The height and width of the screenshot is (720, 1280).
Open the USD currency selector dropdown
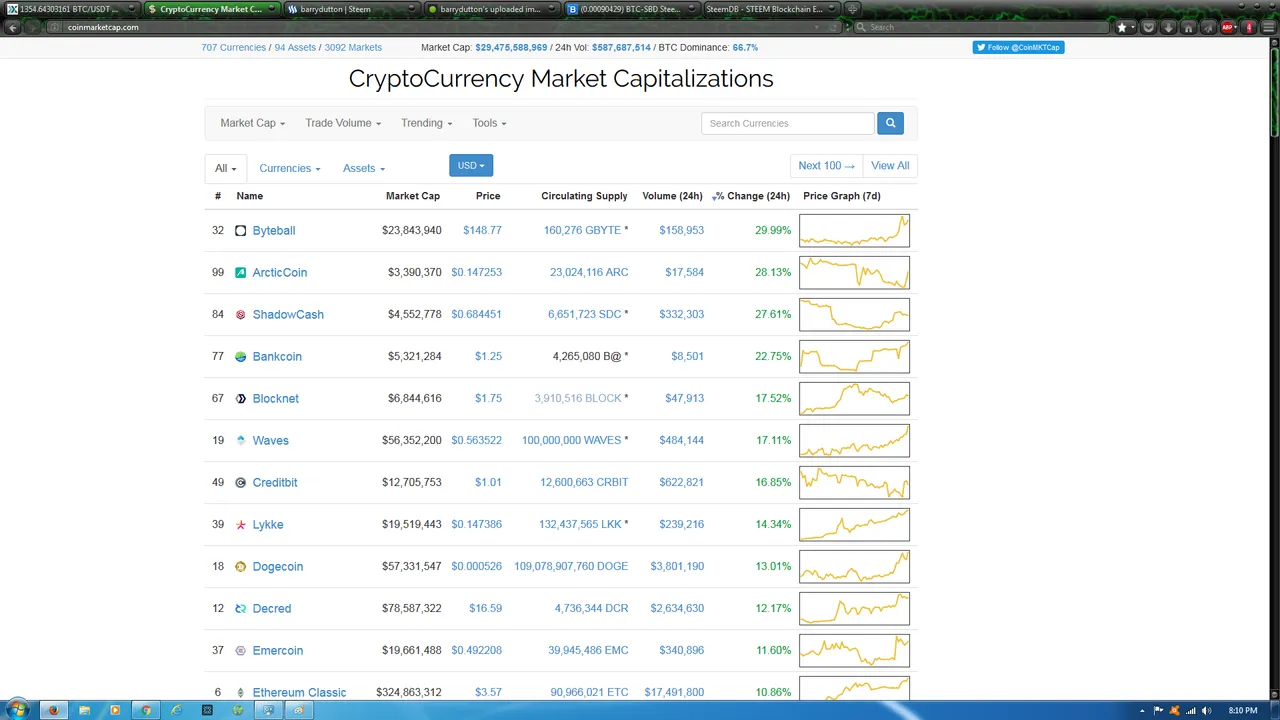tap(471, 165)
